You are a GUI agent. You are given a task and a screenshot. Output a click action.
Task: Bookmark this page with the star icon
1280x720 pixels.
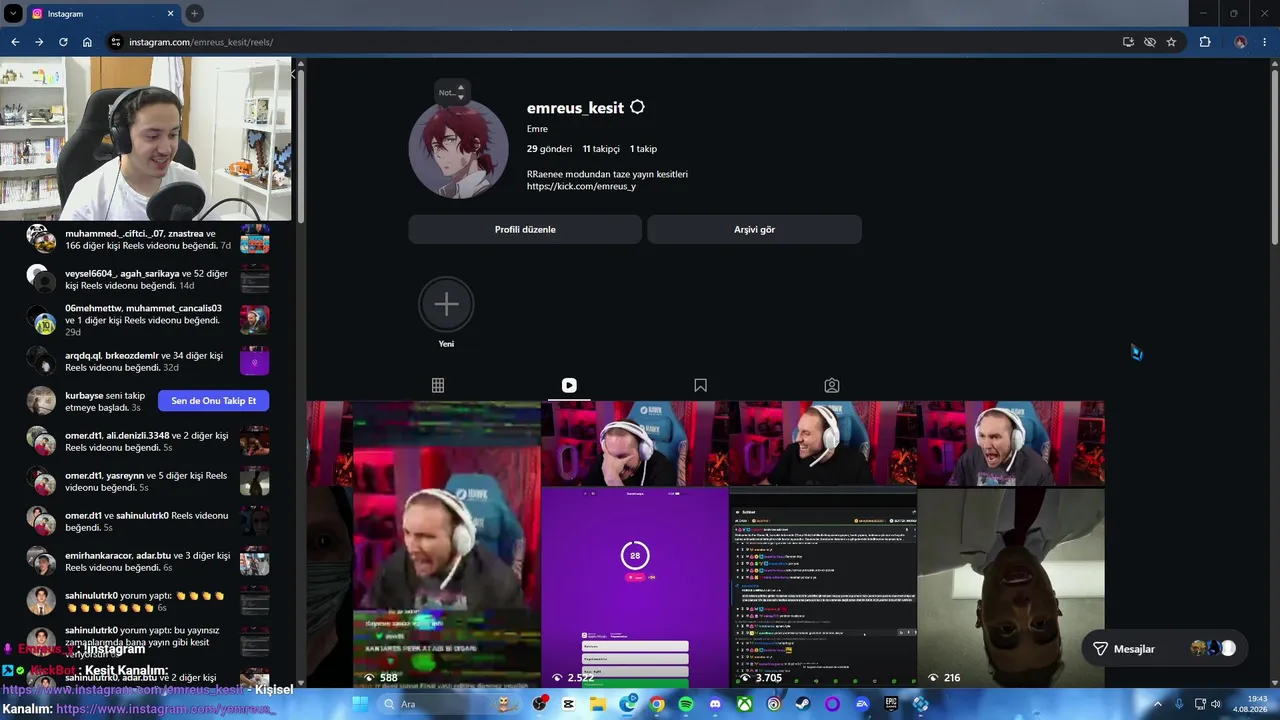[1171, 42]
